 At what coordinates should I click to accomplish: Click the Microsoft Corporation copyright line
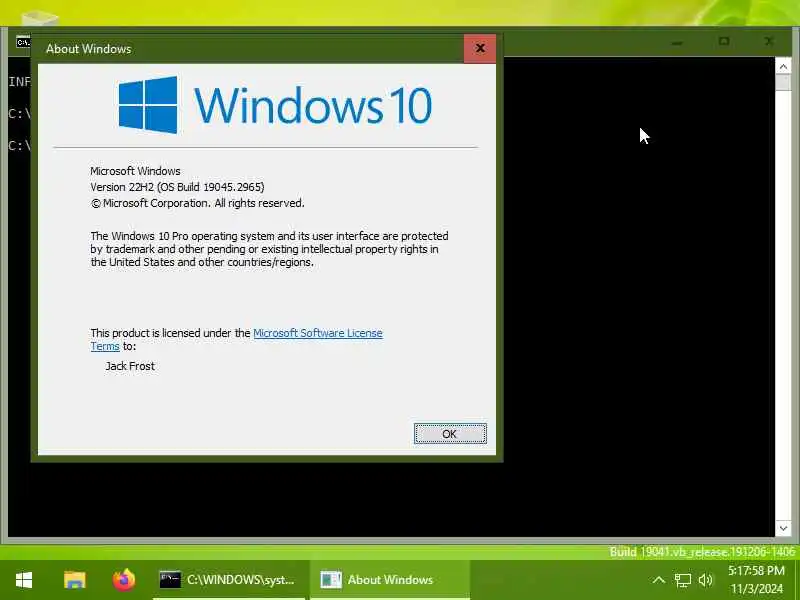tap(197, 203)
